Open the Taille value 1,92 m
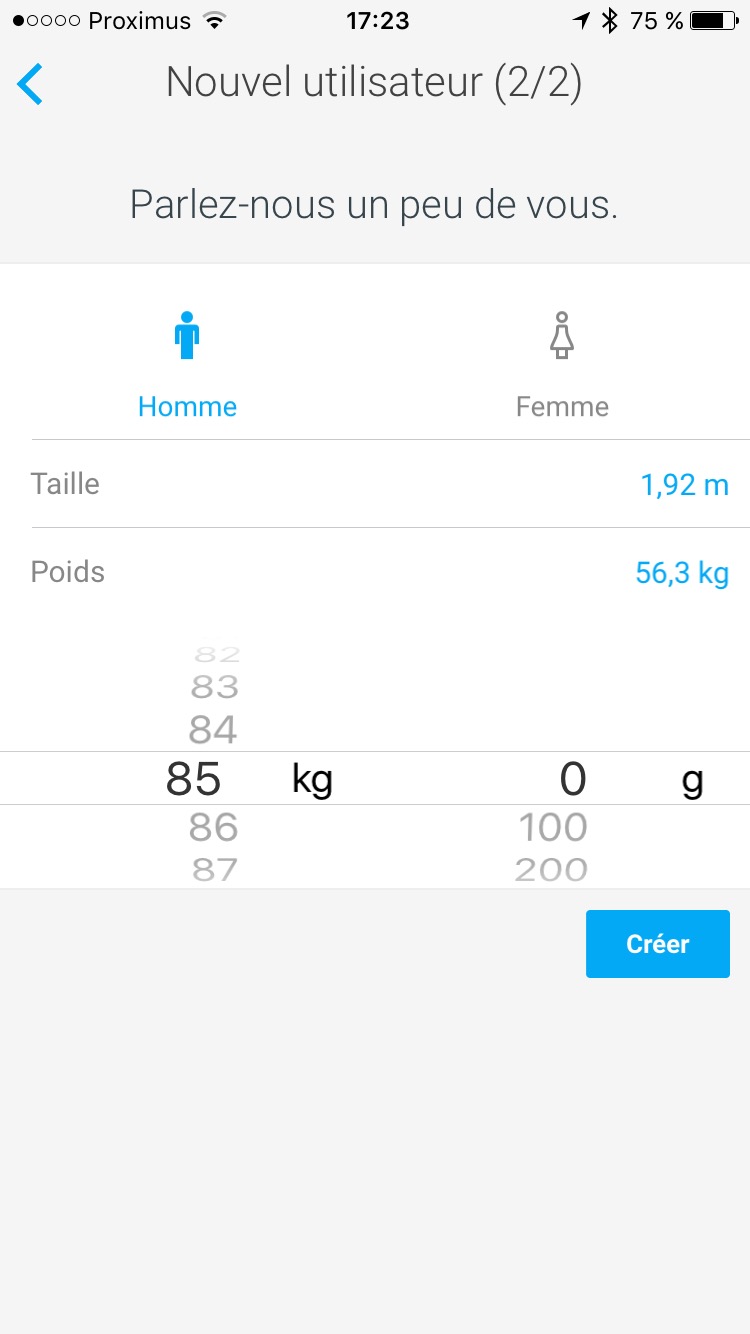Image resolution: width=750 pixels, height=1334 pixels. pyautogui.click(x=684, y=486)
